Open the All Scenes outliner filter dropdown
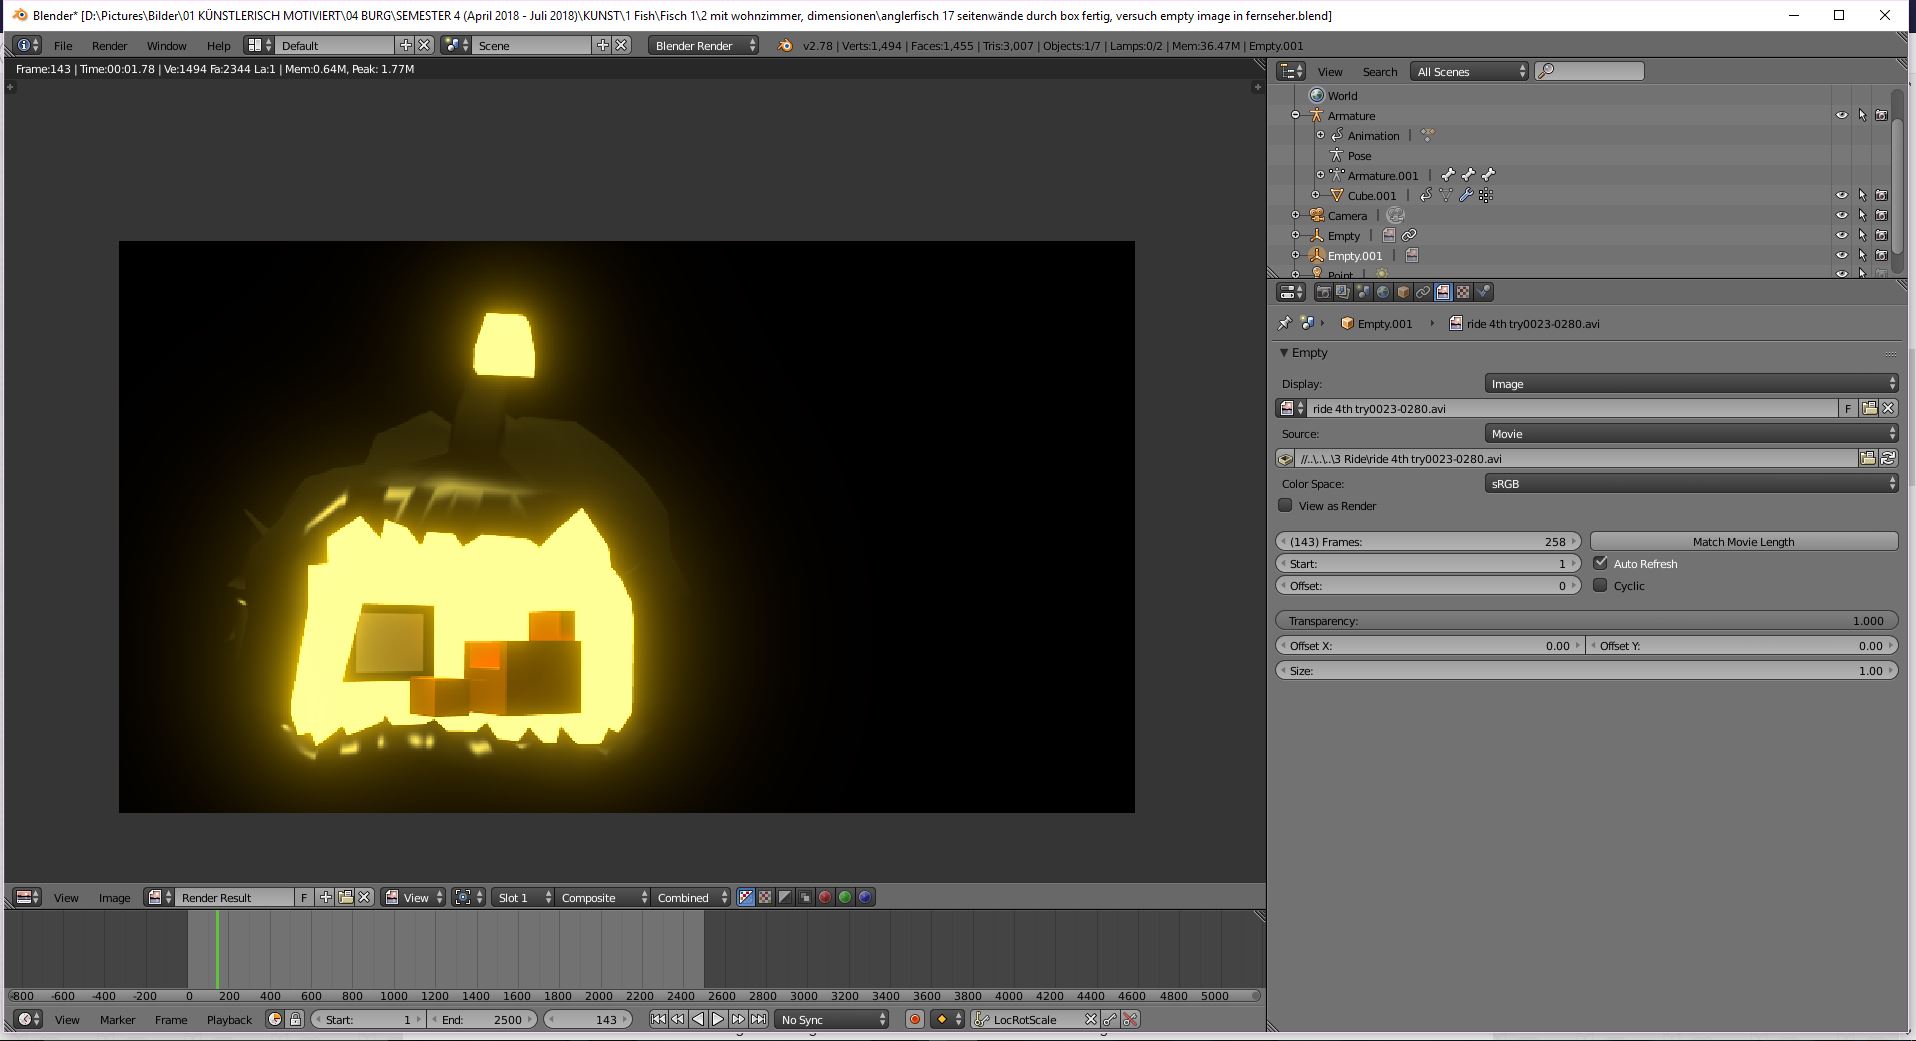Viewport: 1916px width, 1041px height. (1469, 71)
